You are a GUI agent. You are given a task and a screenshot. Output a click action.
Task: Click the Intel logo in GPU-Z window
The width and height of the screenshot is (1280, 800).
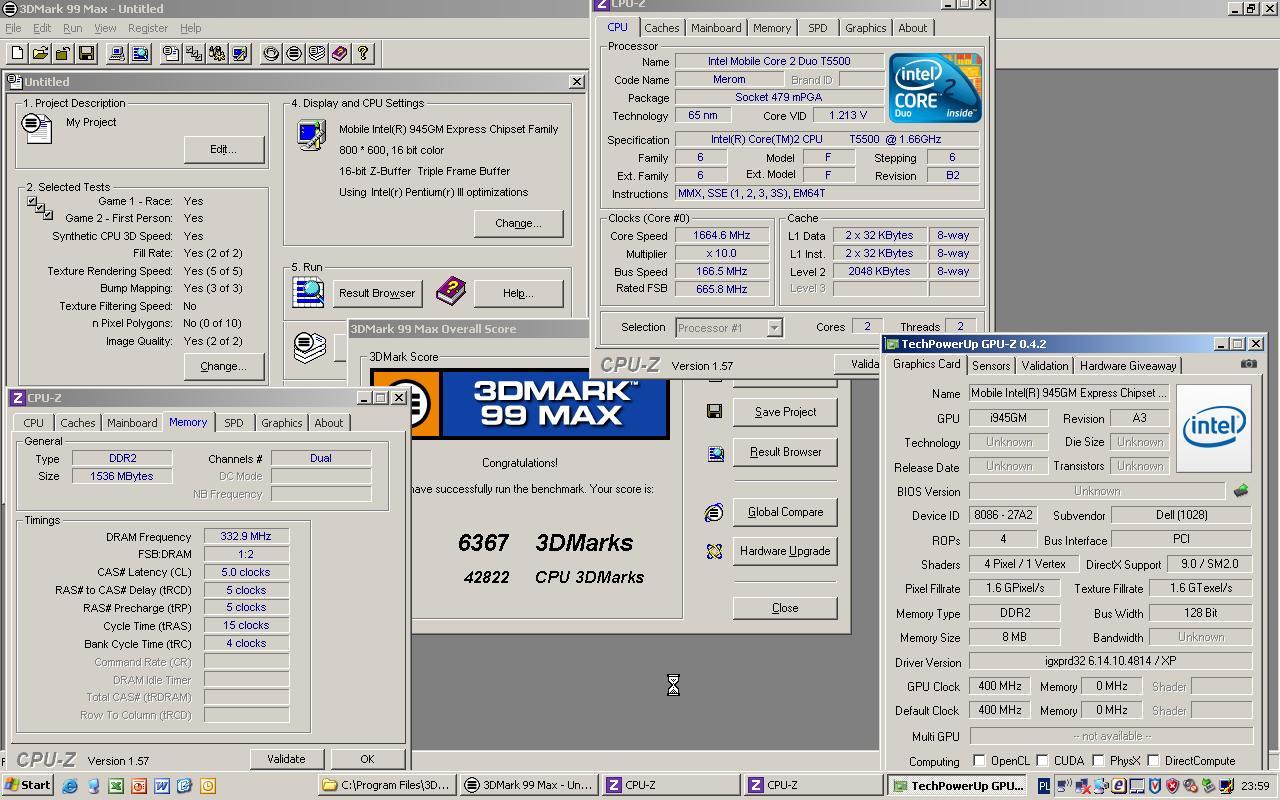pos(1214,427)
